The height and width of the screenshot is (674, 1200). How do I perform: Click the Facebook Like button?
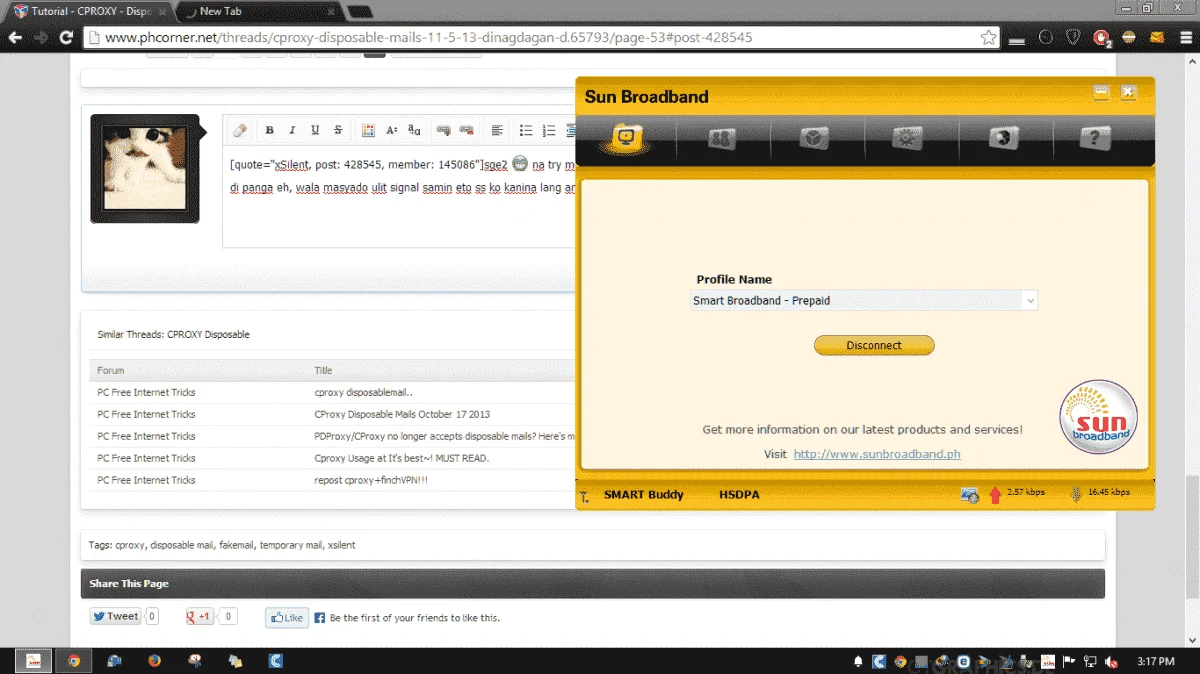click(286, 618)
